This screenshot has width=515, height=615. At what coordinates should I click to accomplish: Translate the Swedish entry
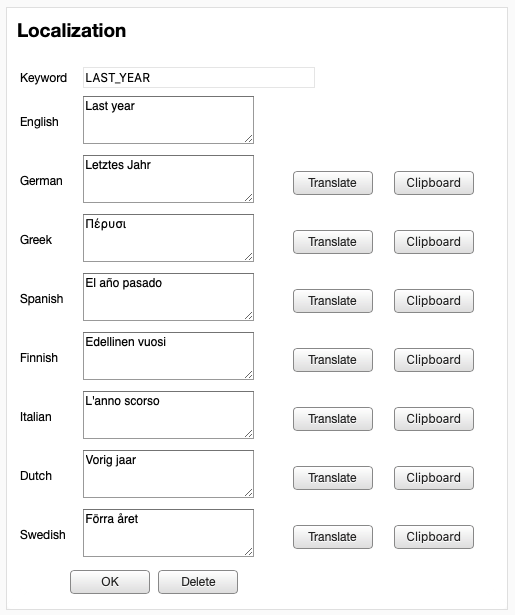tap(333, 537)
